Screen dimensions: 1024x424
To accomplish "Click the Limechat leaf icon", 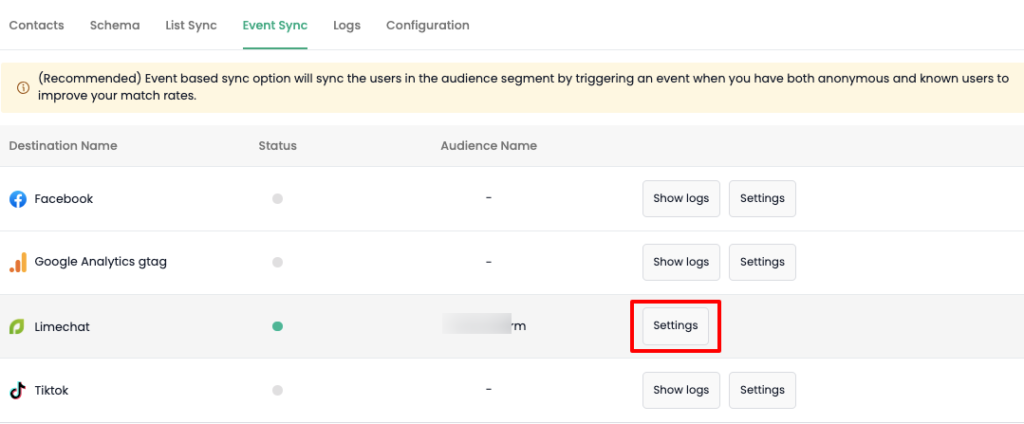I will (x=18, y=327).
